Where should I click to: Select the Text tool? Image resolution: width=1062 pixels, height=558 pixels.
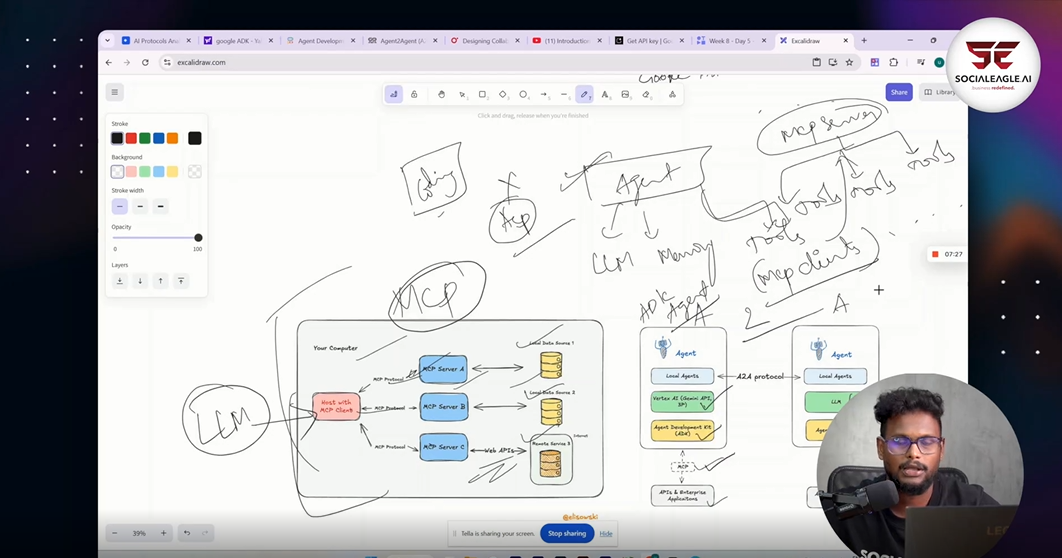point(605,94)
